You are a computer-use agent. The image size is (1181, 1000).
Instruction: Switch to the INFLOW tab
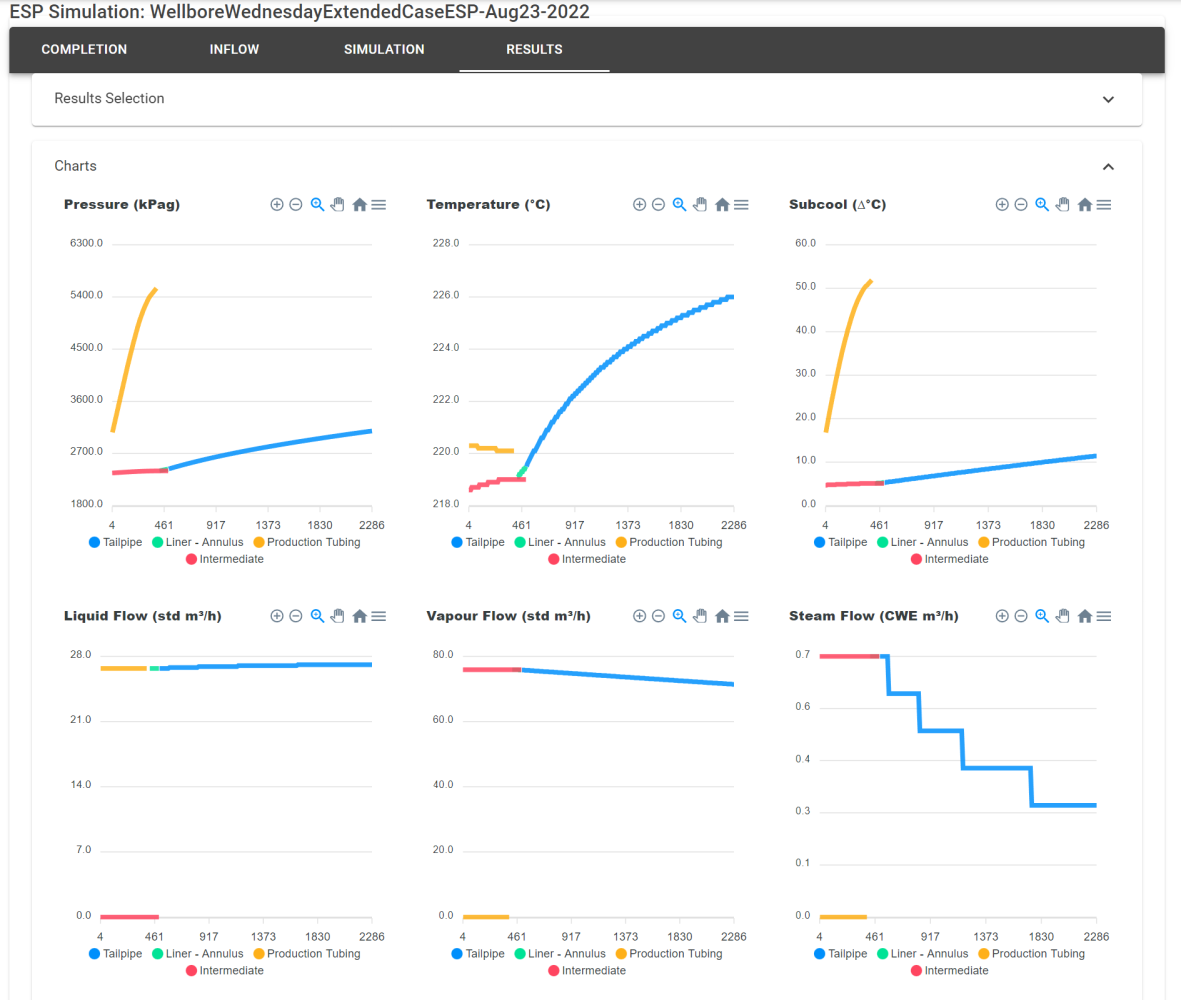pos(234,49)
